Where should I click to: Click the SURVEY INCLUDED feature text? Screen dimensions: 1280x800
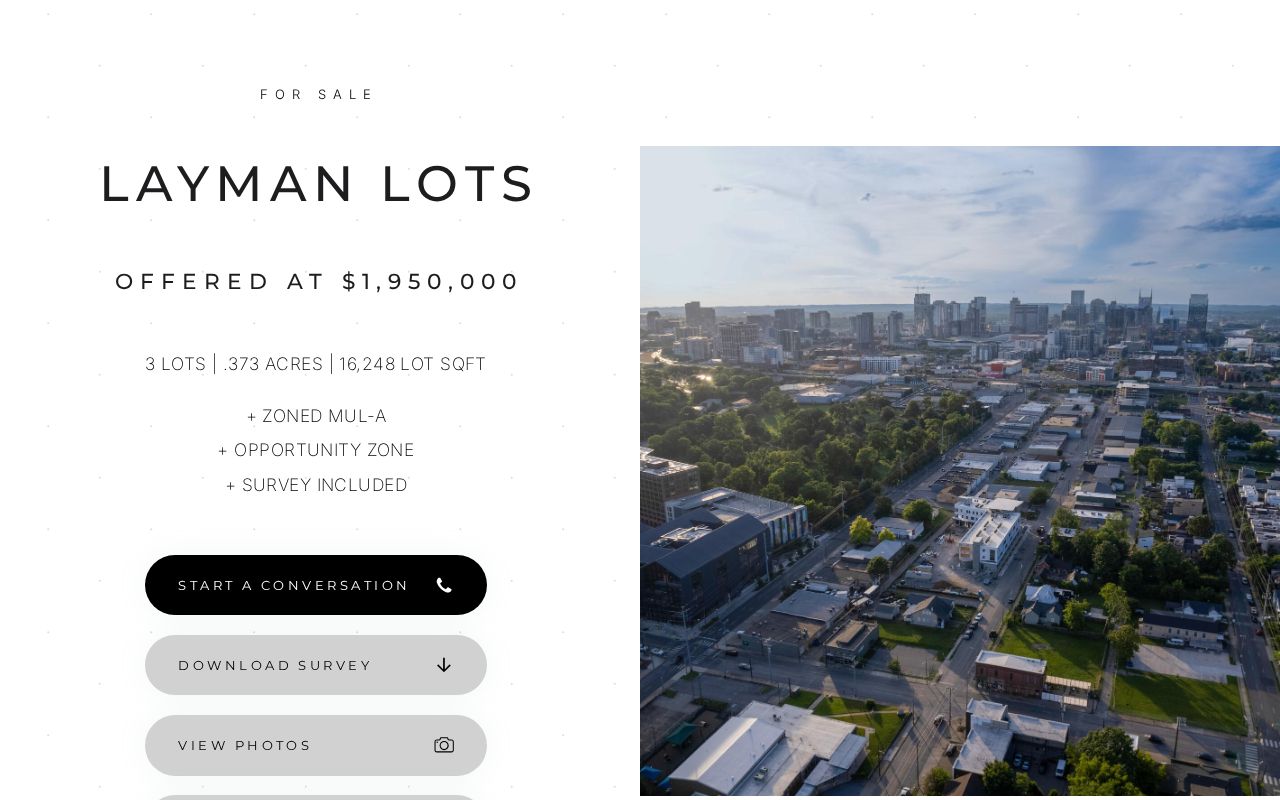(316, 485)
